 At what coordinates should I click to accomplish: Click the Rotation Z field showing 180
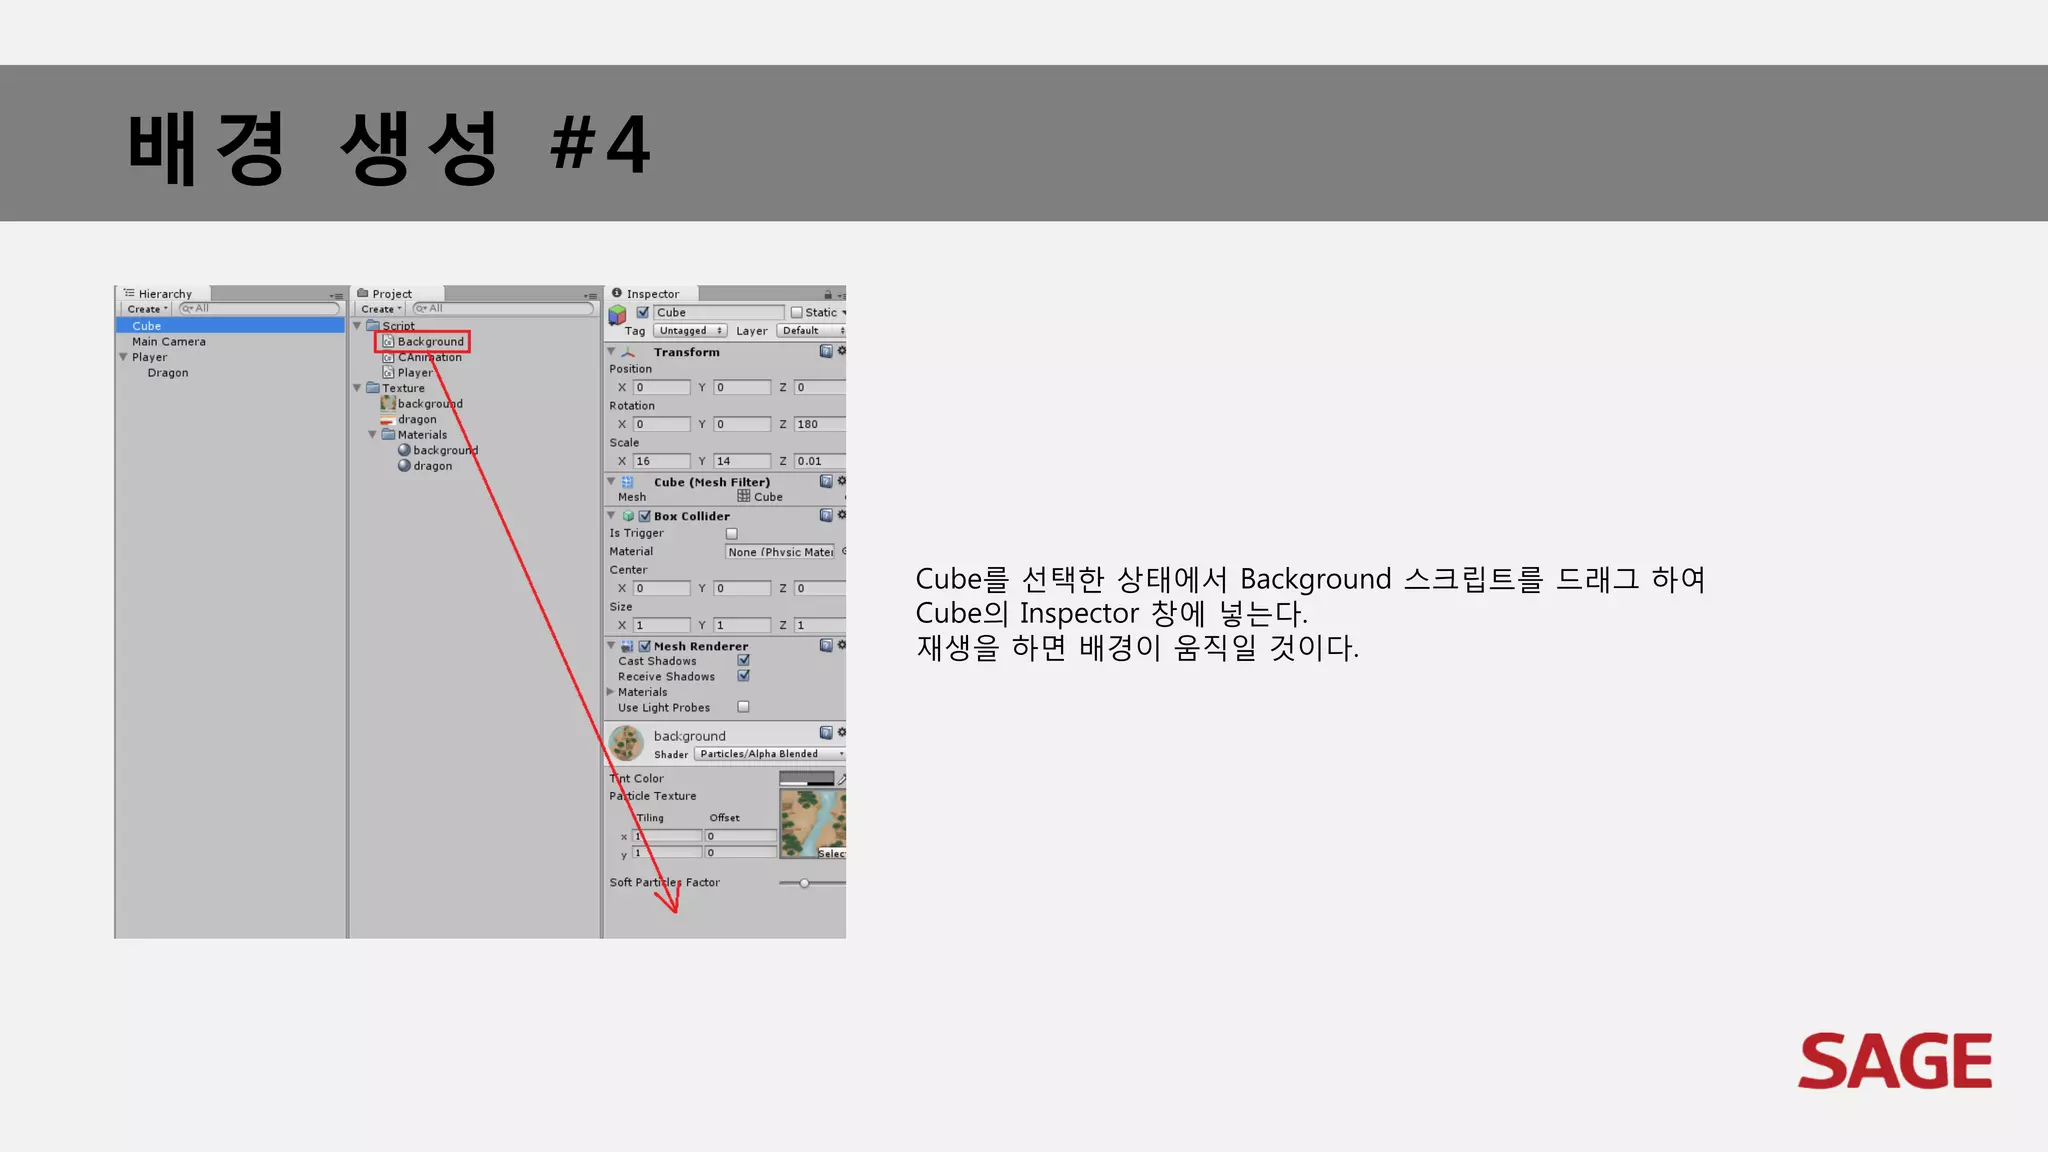tap(820, 424)
